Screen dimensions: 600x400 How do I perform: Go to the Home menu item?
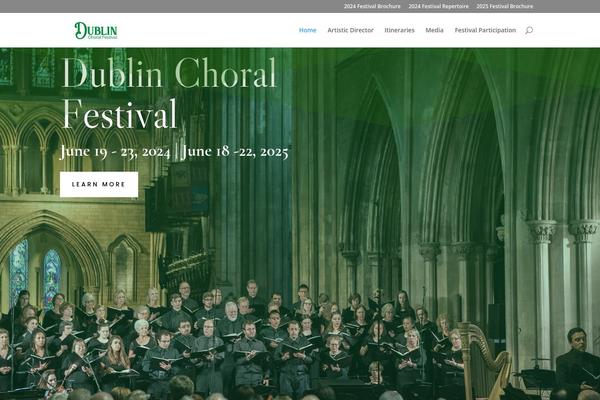coord(308,30)
